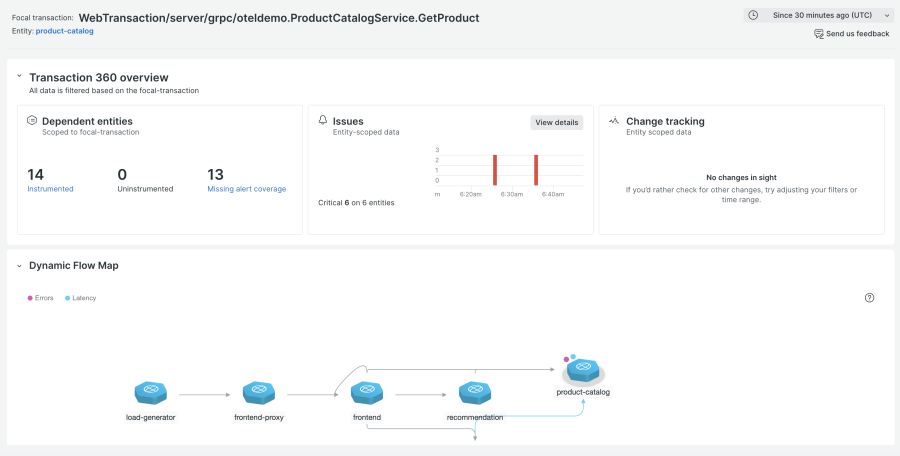Click the clock icon in time picker
900x456 pixels.
pyautogui.click(x=754, y=16)
